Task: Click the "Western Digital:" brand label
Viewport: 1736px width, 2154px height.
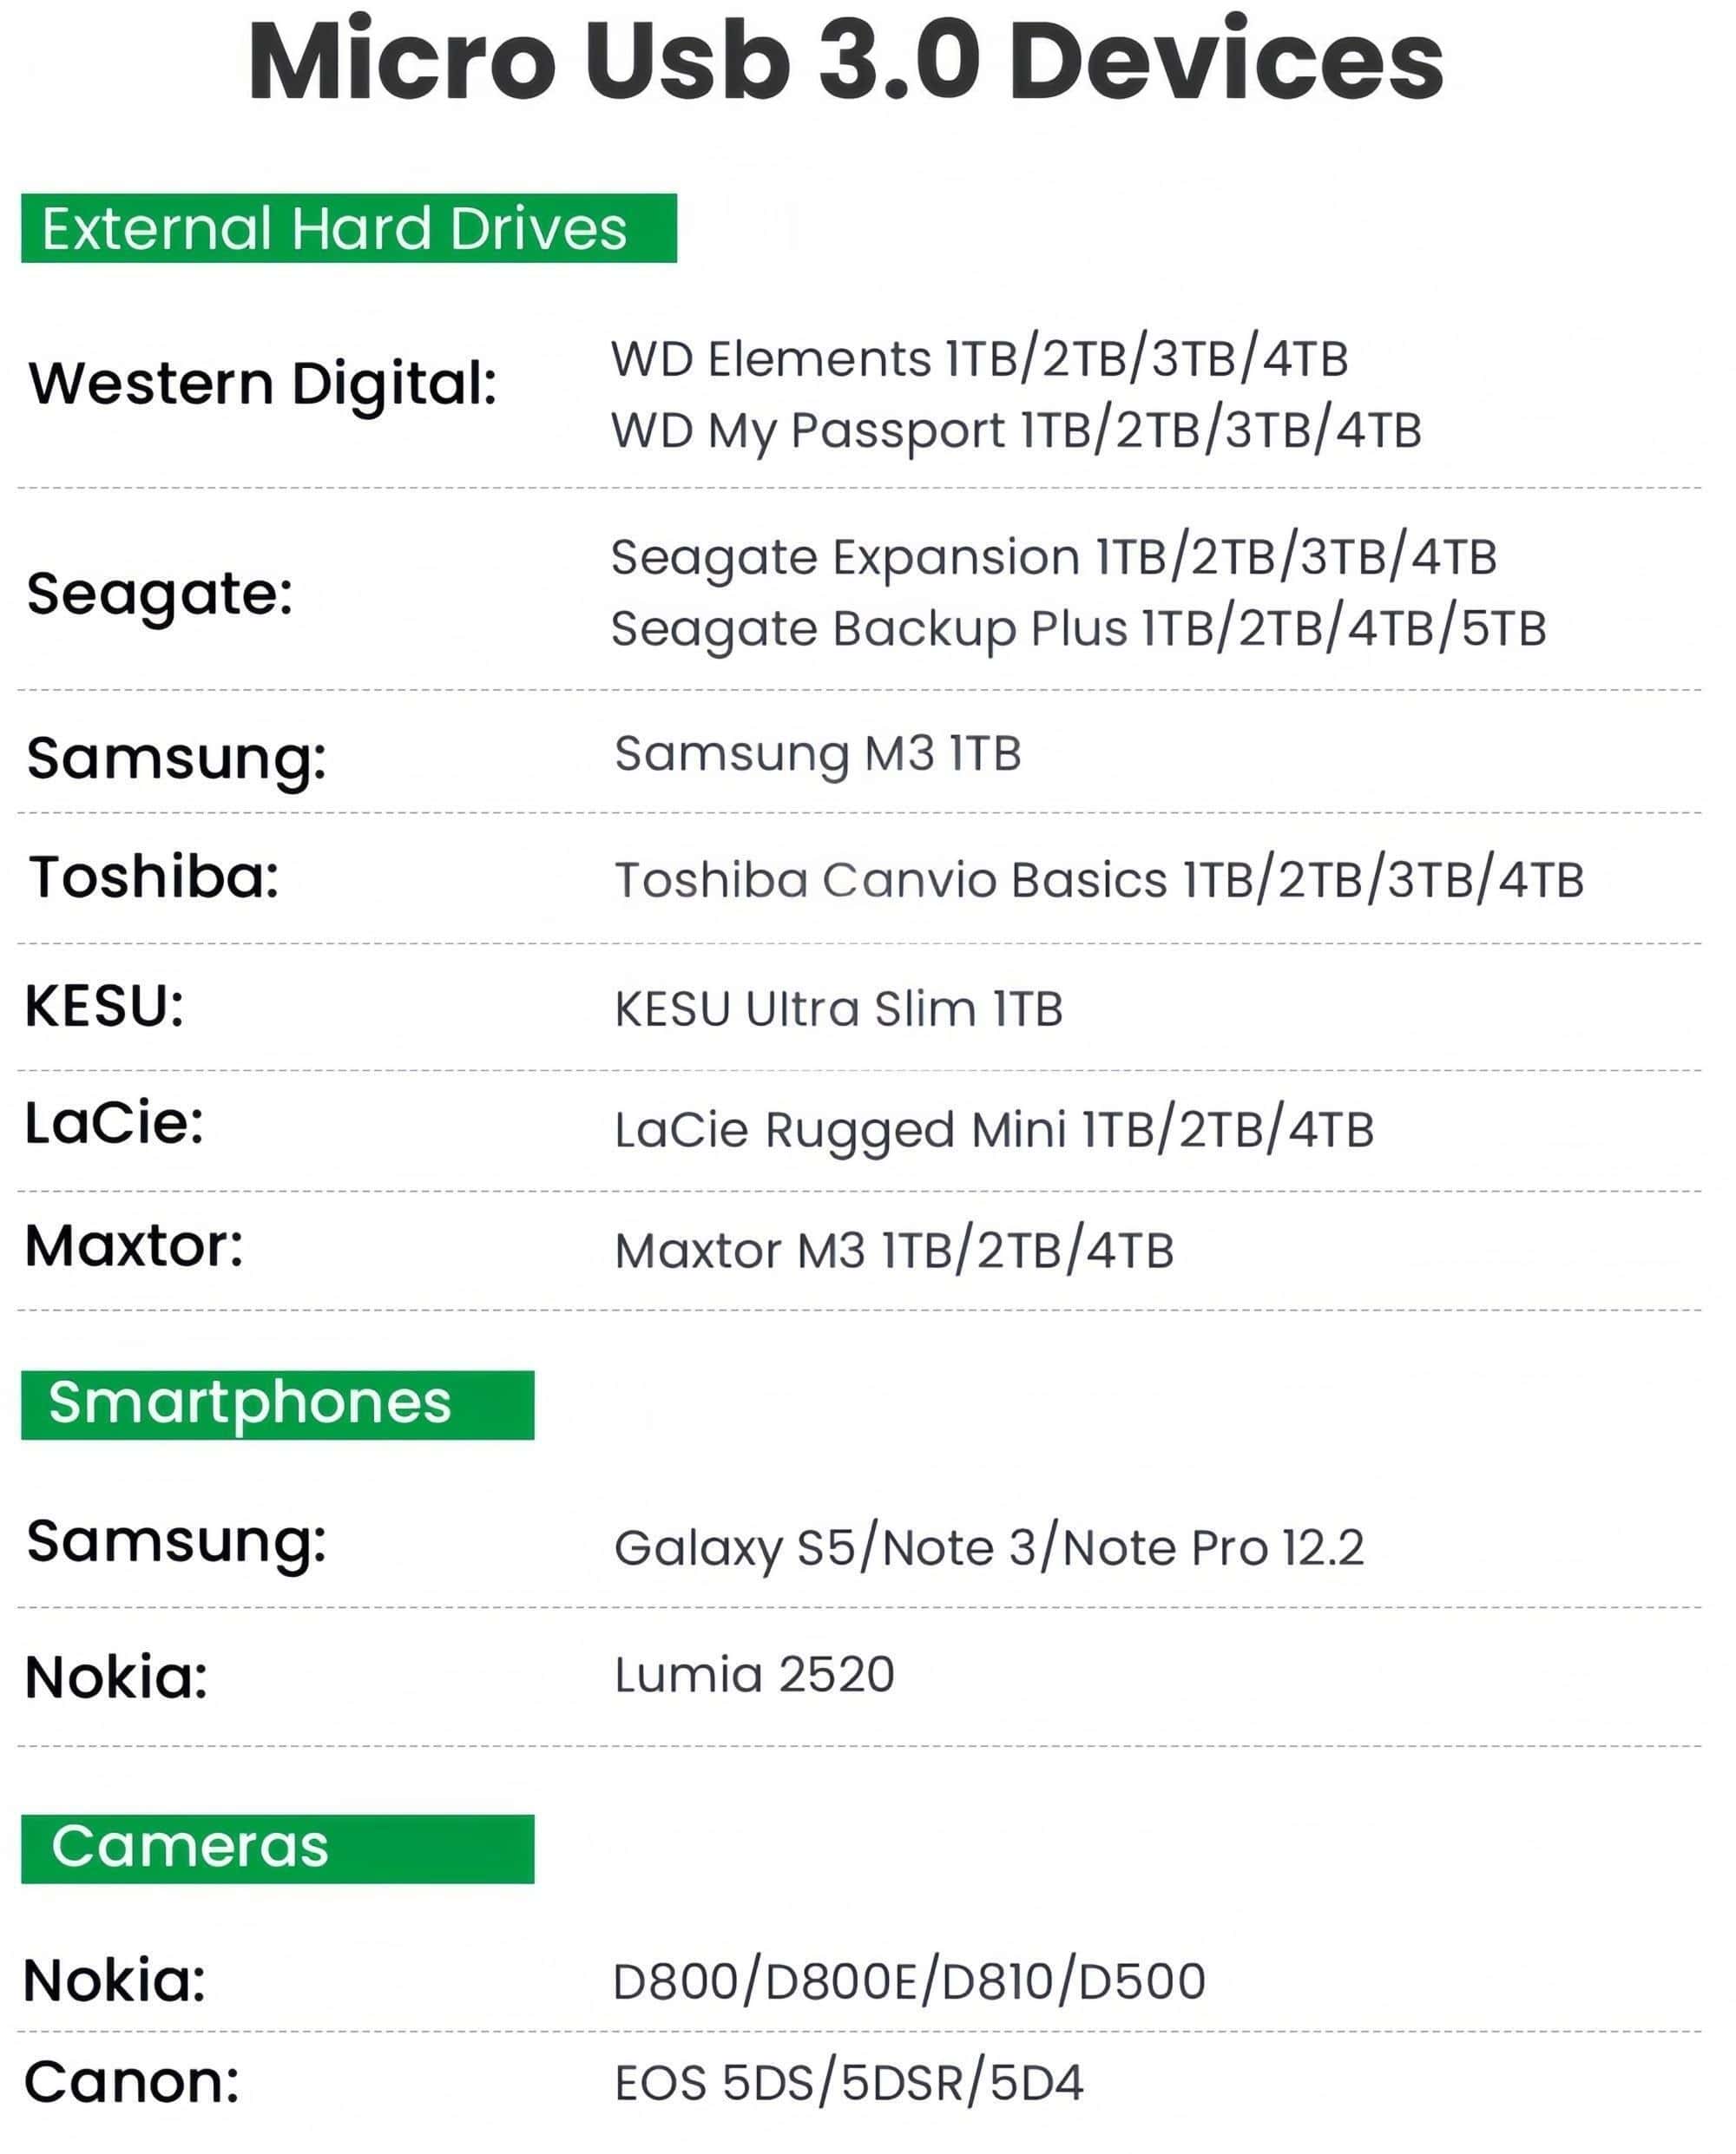Action: (263, 384)
